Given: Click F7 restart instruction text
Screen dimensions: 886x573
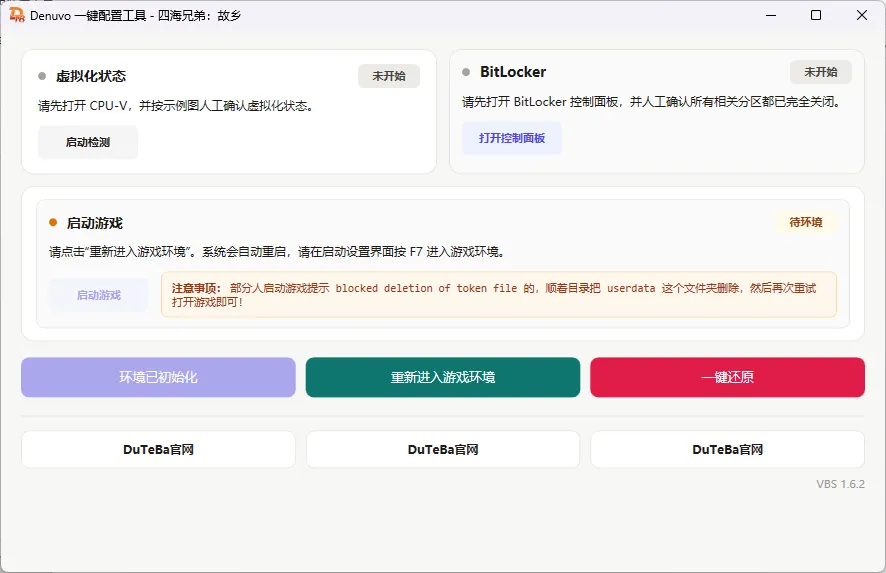Looking at the screenshot, I should pos(276,251).
